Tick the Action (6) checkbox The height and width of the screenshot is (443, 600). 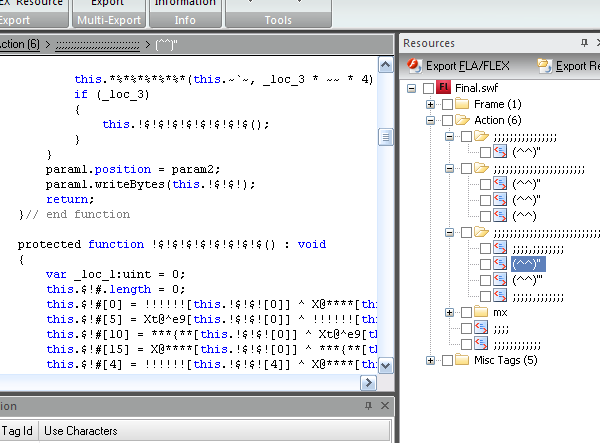[x=447, y=120]
